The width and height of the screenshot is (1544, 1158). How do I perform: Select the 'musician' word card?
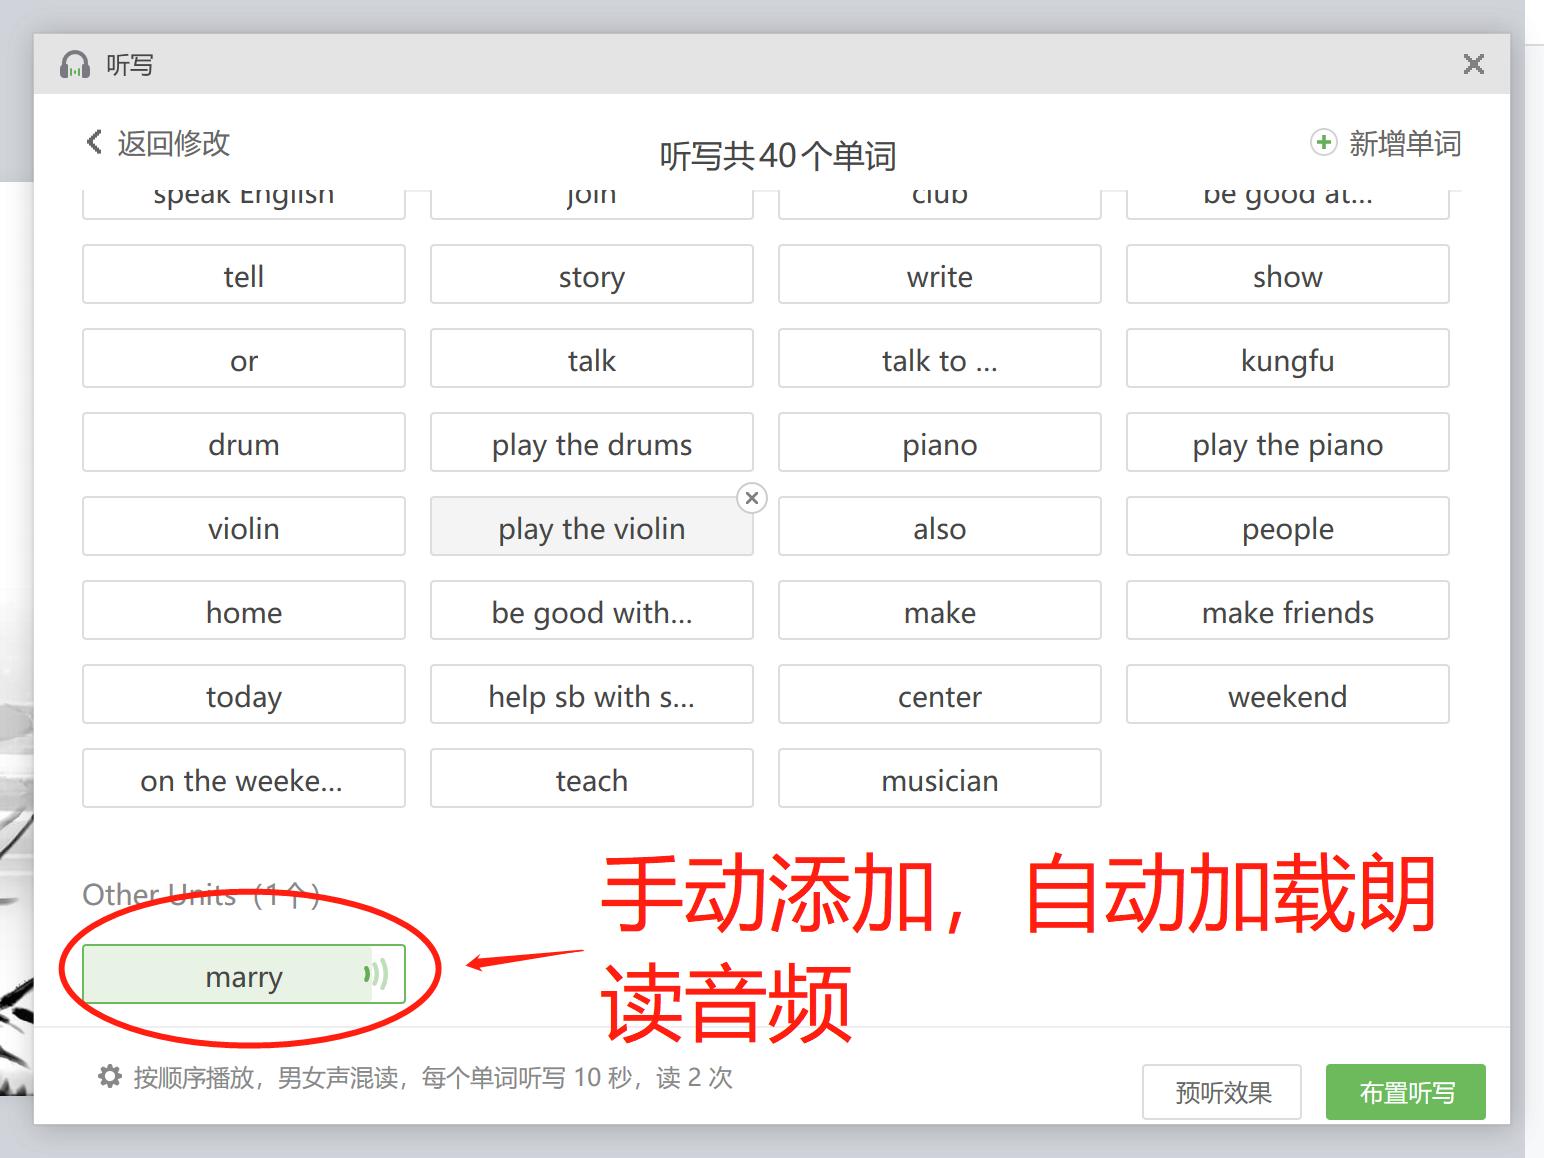[x=940, y=778]
